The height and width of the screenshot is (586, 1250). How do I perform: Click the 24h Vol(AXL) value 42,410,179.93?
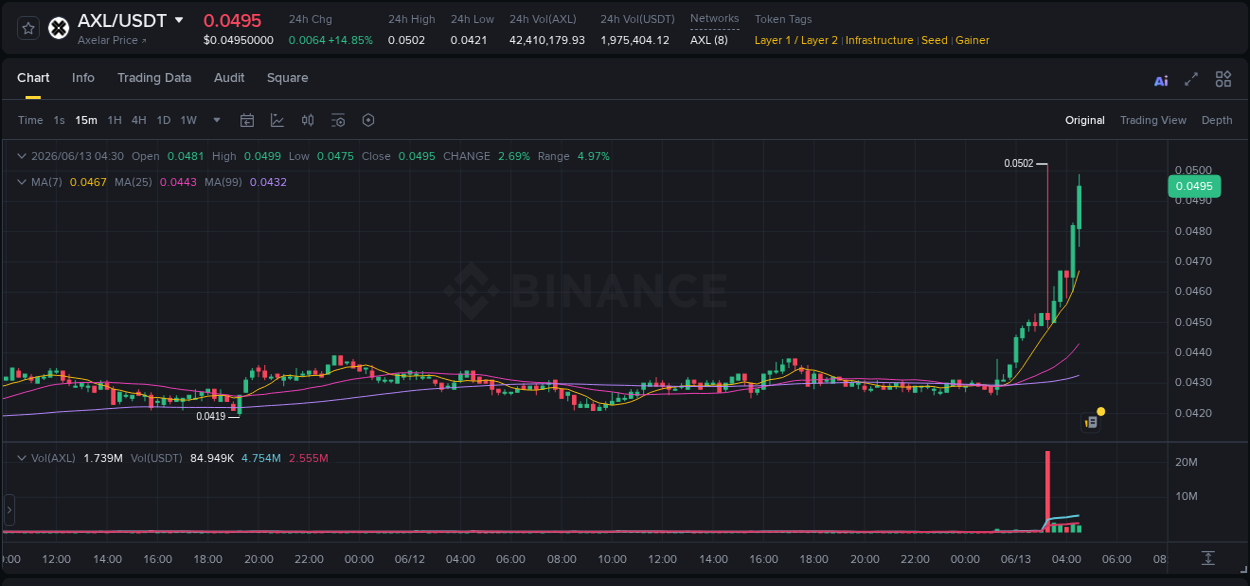pos(547,40)
